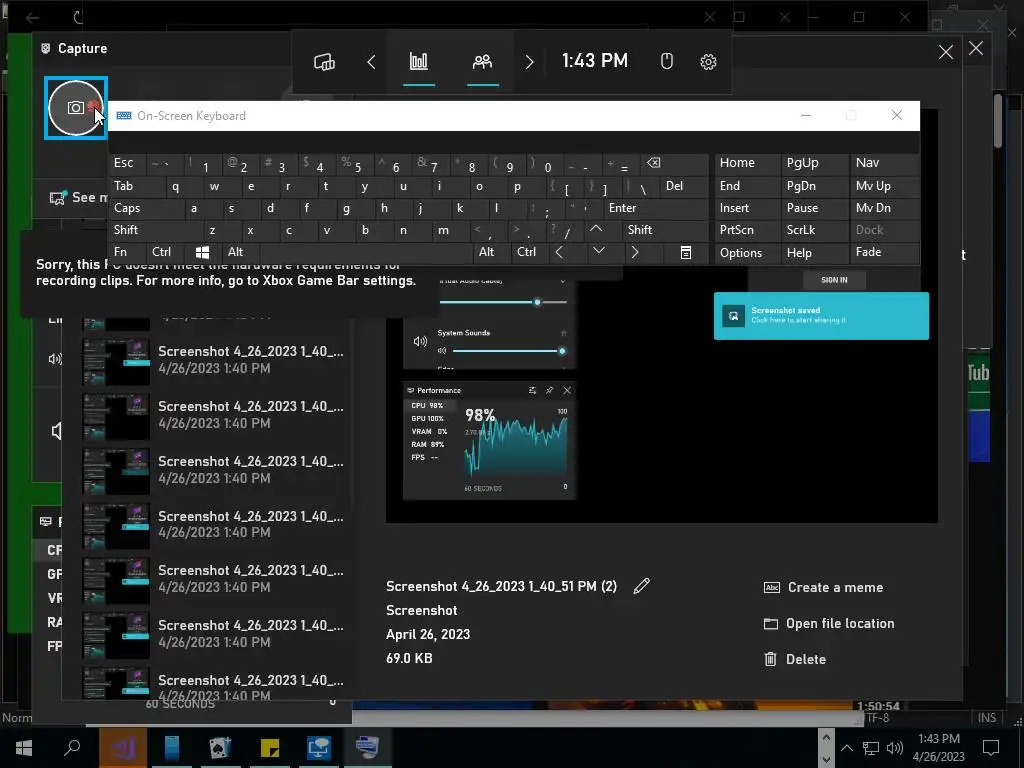Screen dimensions: 1024x768
Task: Tap the right arrow key on the keyboard
Action: coord(635,252)
